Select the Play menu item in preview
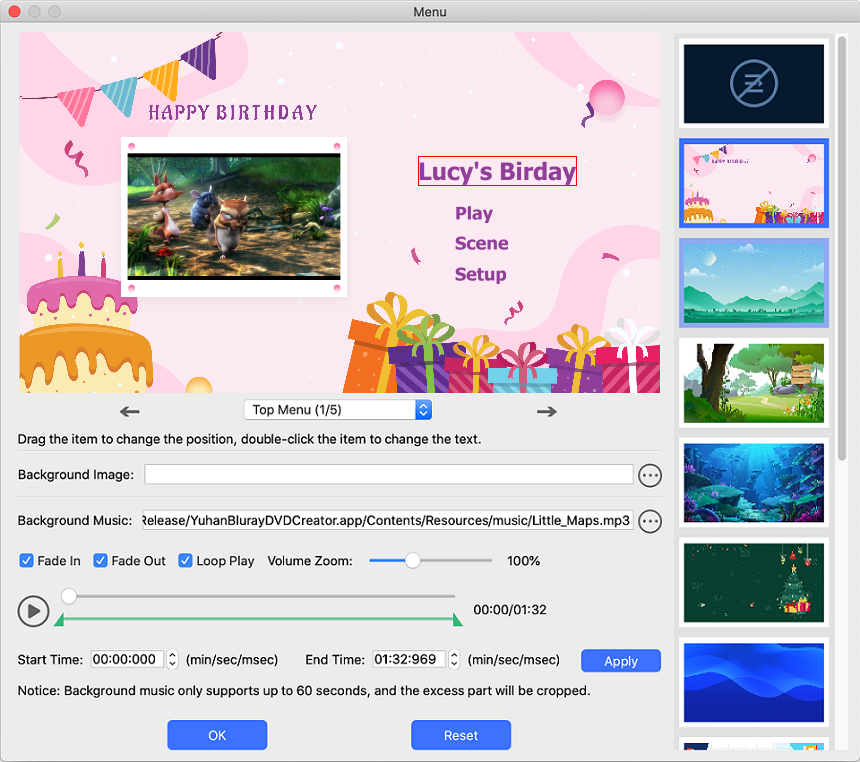The width and height of the screenshot is (860, 762). click(474, 213)
